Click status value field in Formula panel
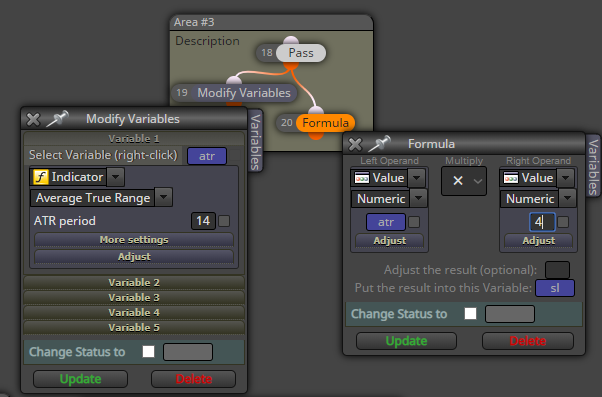 point(510,314)
